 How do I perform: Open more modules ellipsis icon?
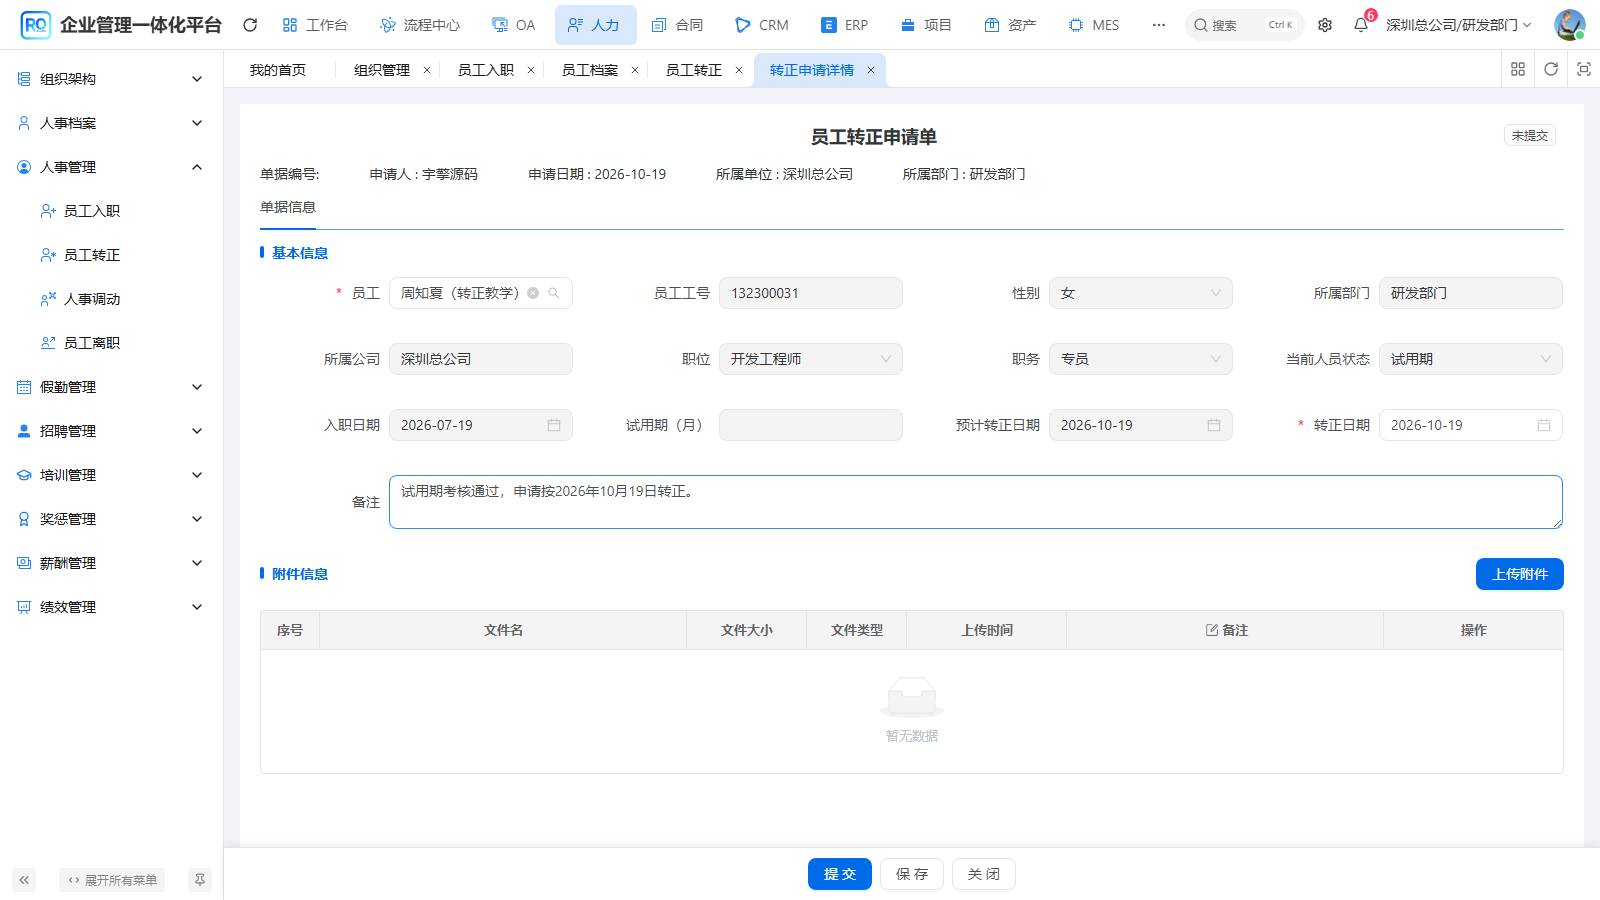(1159, 25)
